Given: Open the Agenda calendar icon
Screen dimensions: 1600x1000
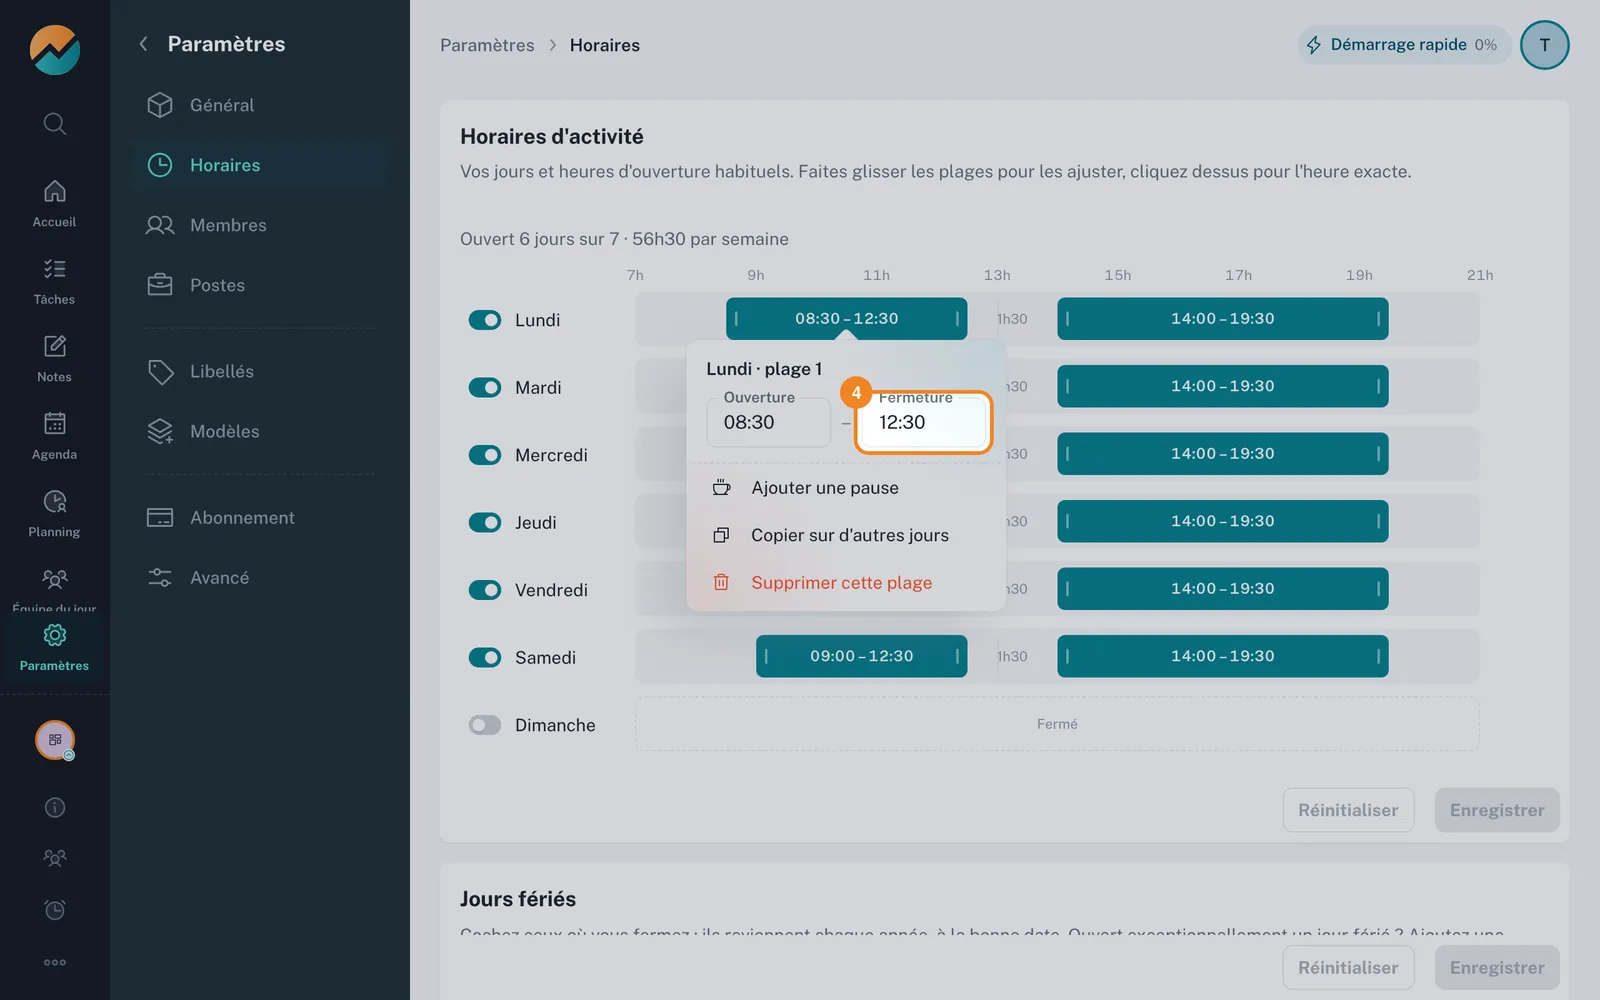Looking at the screenshot, I should 55,423.
